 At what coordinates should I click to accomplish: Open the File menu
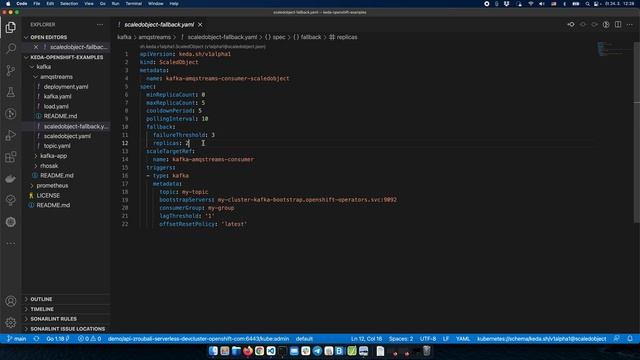click(37, 4)
